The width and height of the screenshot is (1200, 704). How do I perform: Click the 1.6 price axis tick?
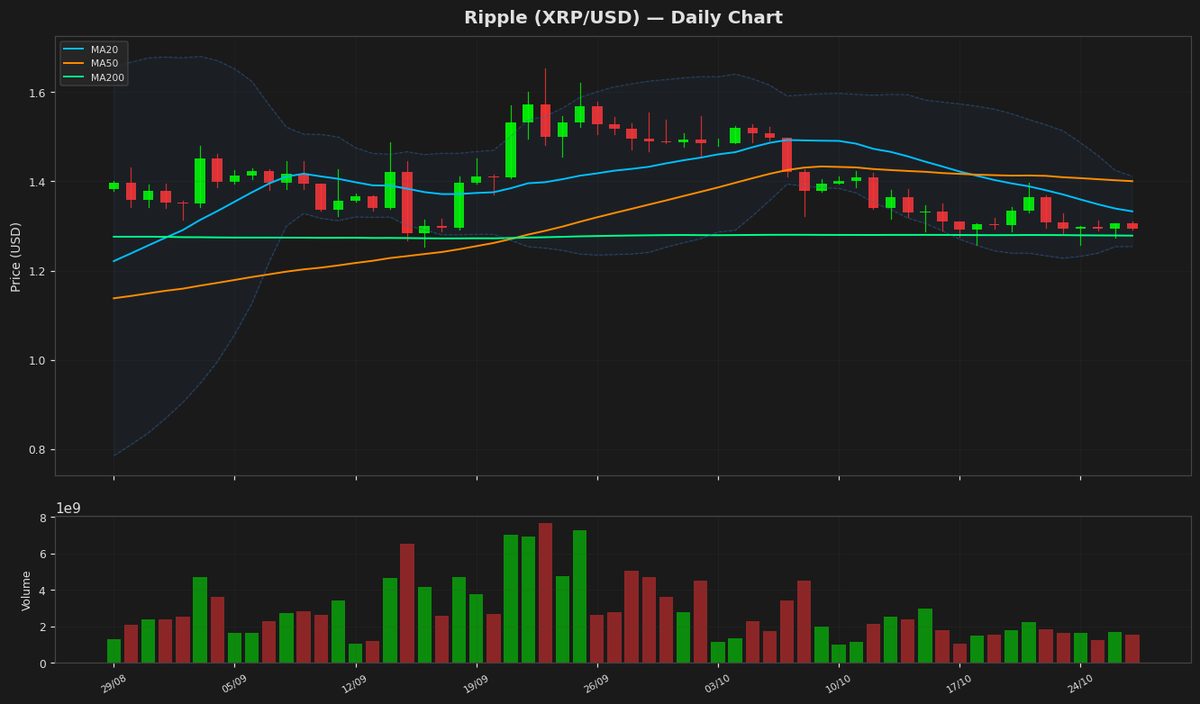point(36,93)
